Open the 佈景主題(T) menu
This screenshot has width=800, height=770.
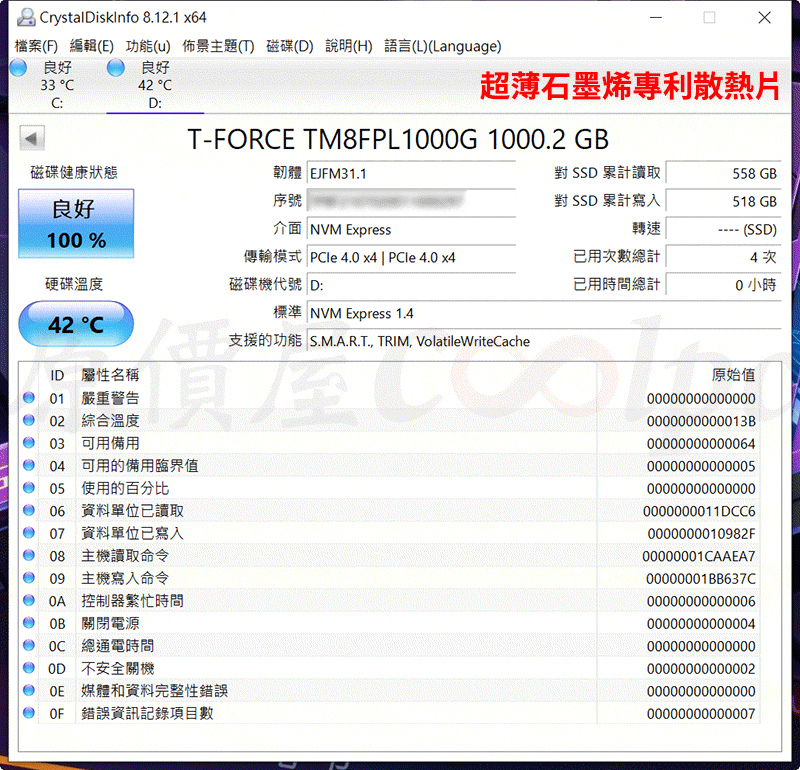click(x=218, y=46)
